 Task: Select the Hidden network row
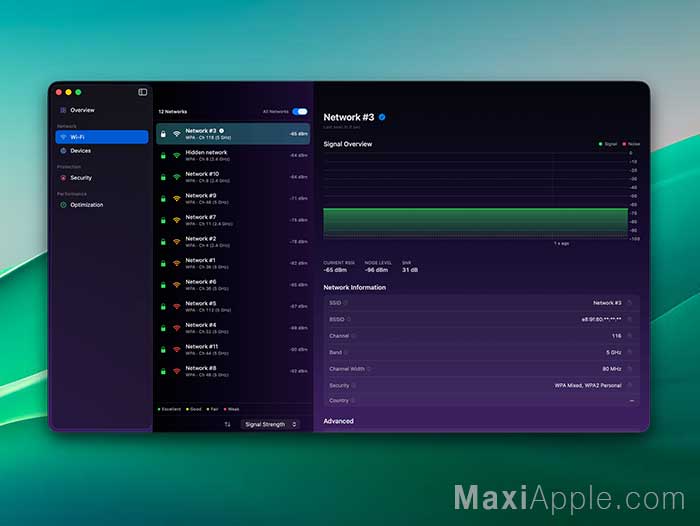point(233,155)
